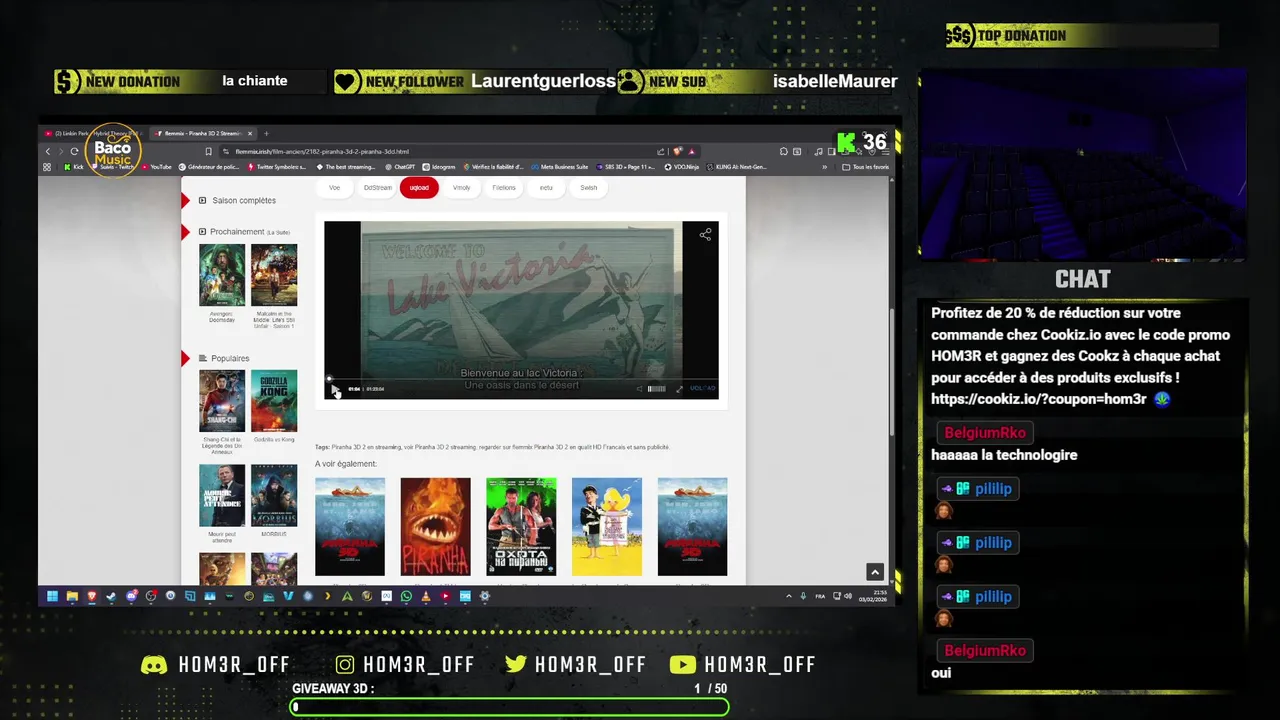Select the Vmoly server tab
The image size is (1280, 720).
tap(461, 187)
